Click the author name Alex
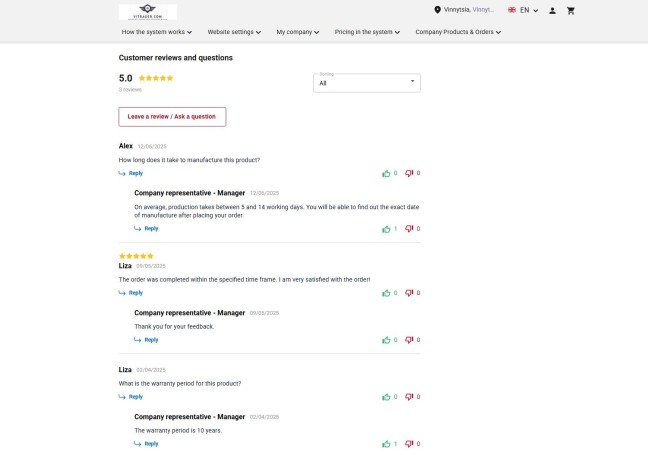This screenshot has width=648, height=455. point(126,146)
